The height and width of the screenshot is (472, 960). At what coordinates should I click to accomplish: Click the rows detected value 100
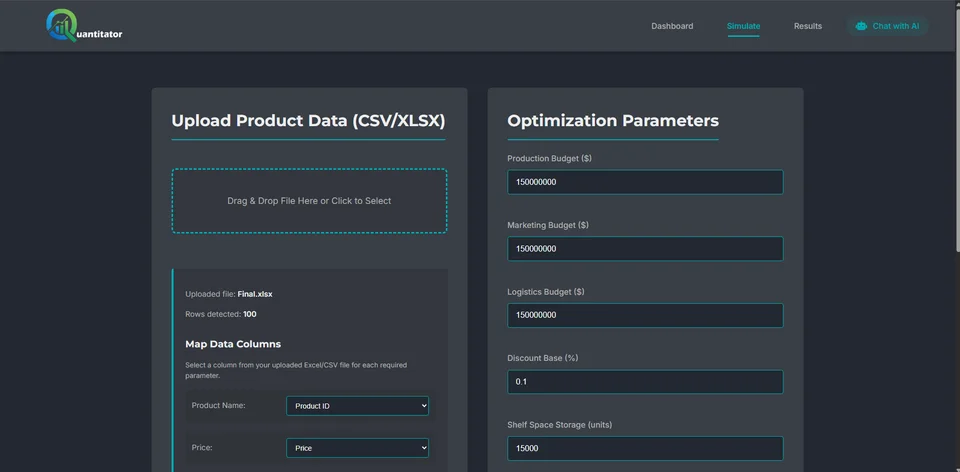(x=250, y=315)
